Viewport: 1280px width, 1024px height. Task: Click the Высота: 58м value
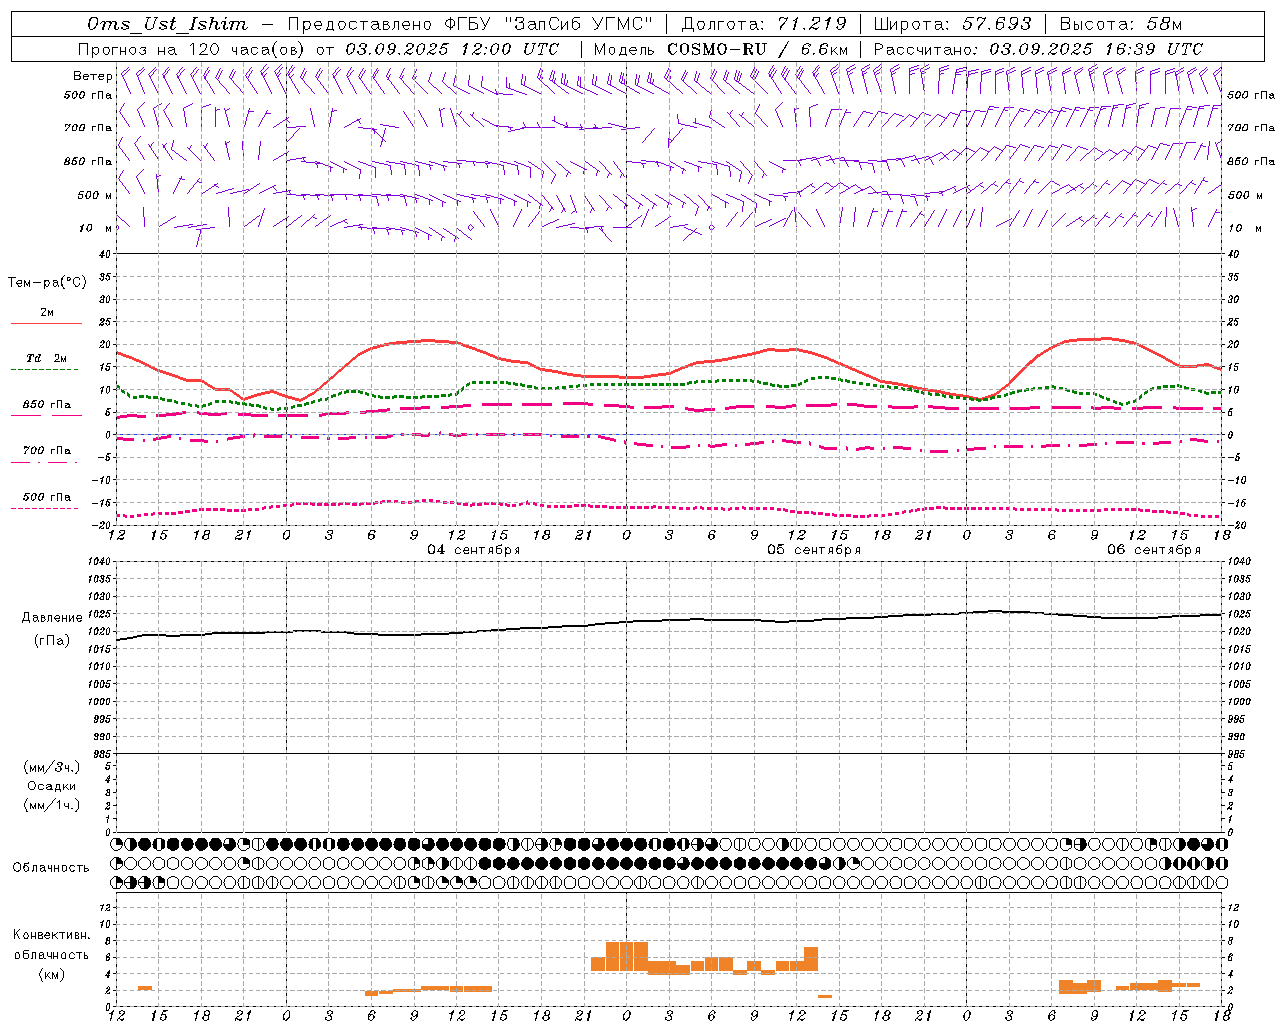(x=1120, y=24)
